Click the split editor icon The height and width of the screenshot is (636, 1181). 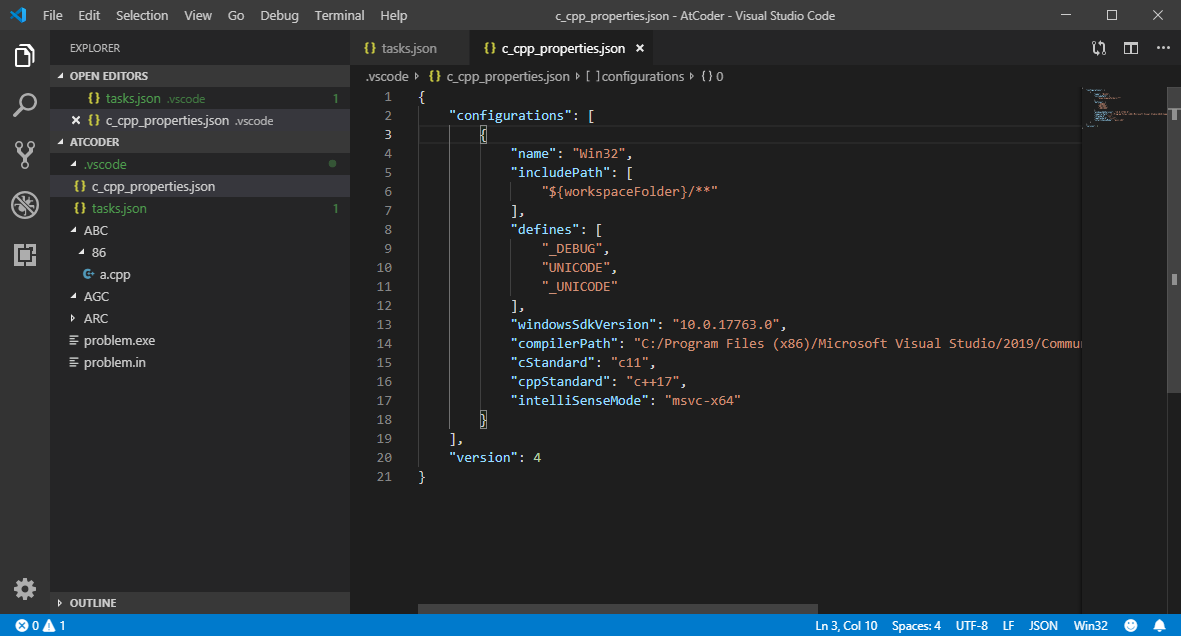point(1131,48)
